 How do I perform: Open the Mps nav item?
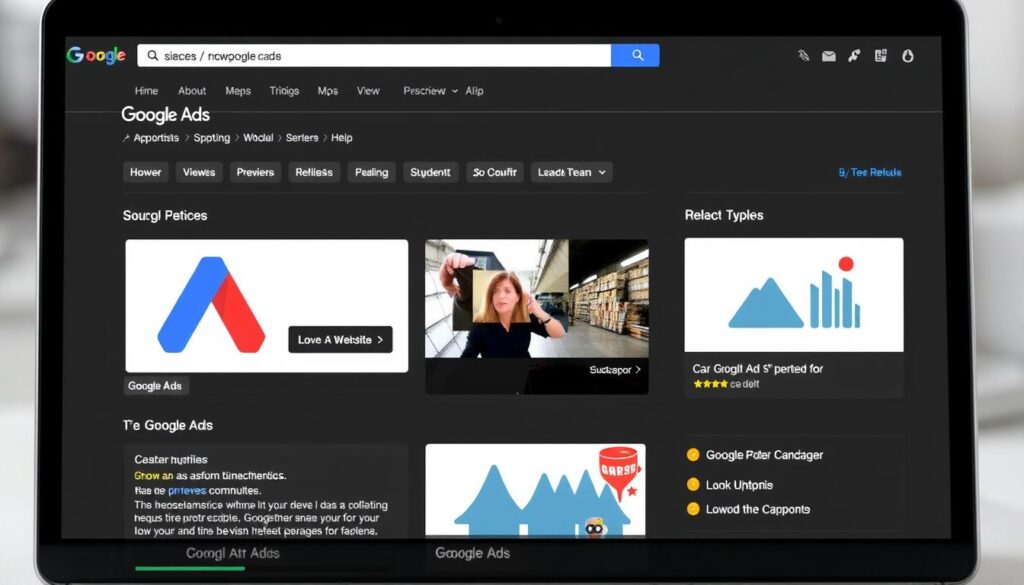(328, 91)
